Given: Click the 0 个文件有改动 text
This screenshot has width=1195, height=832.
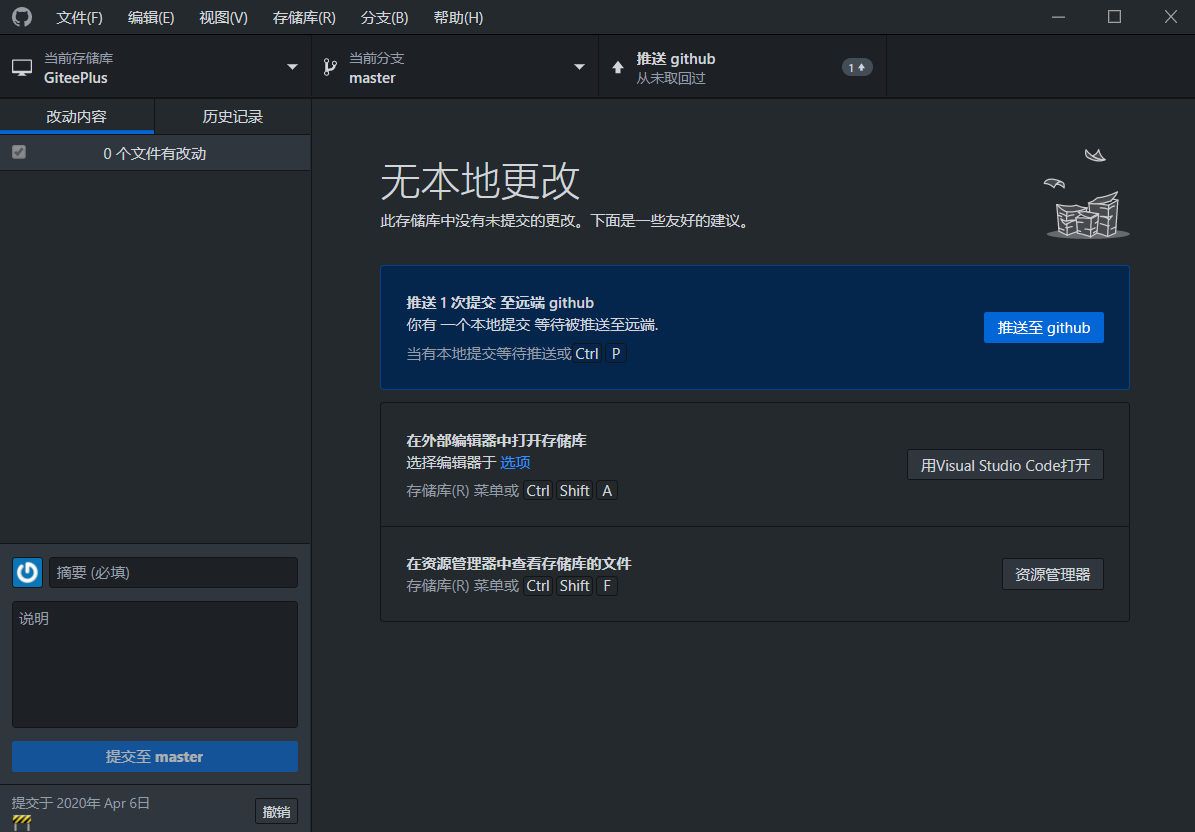Looking at the screenshot, I should 155,153.
